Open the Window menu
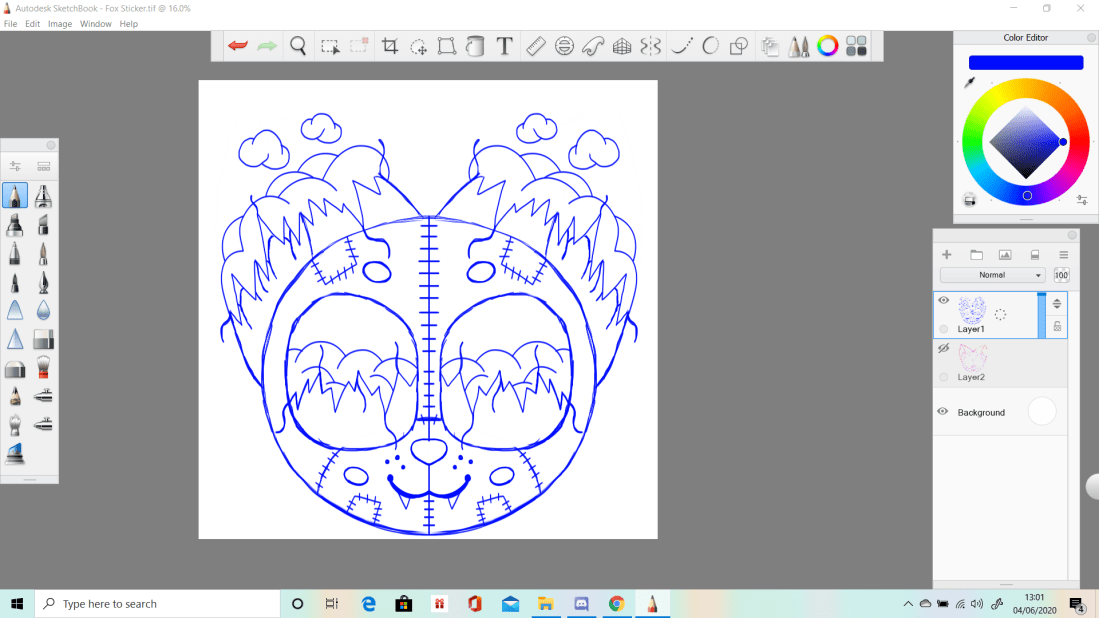The image size is (1099, 618). [96, 23]
